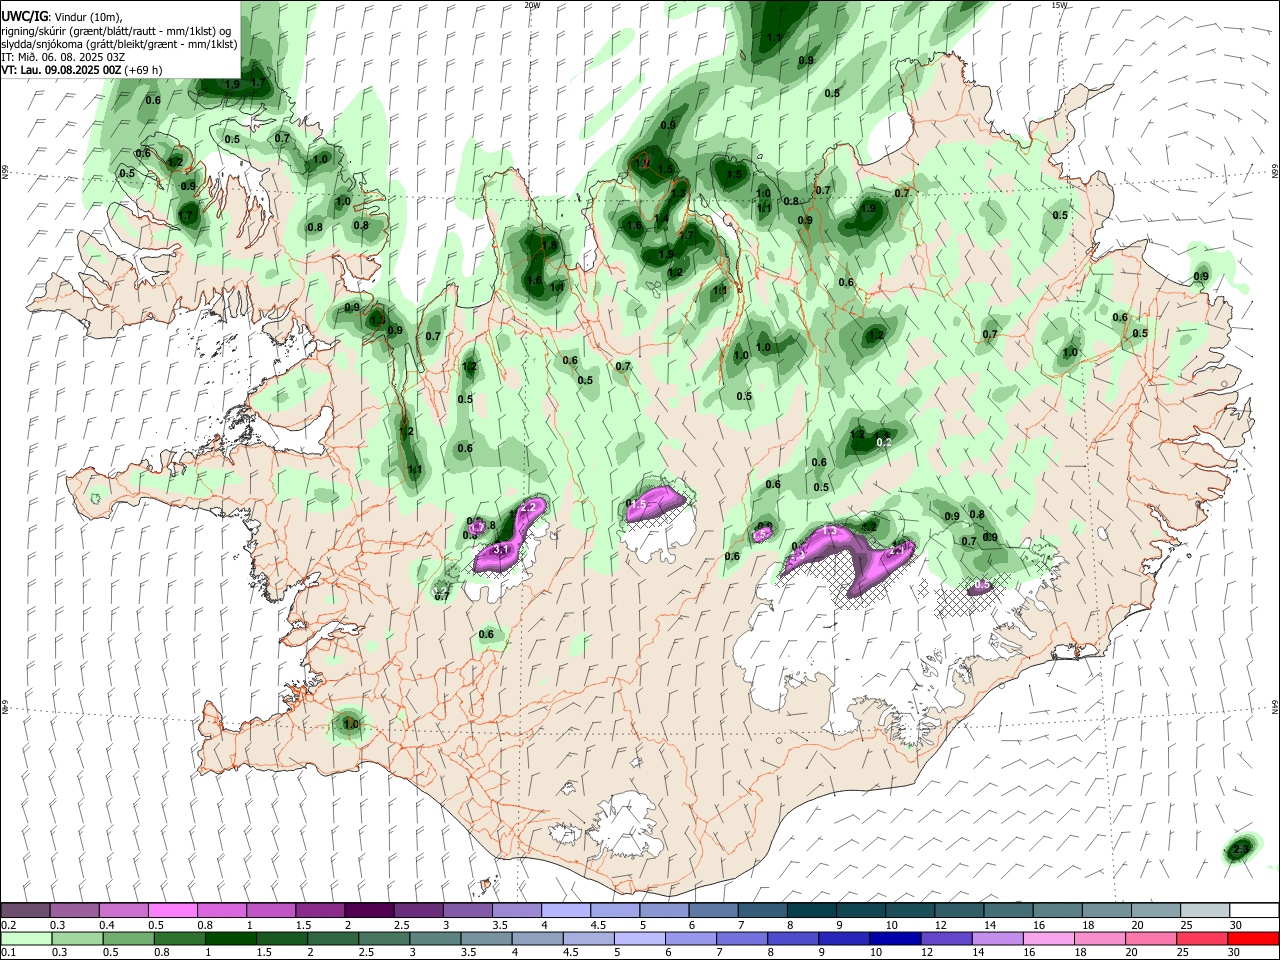
Task: Click the snow legend swatch between 3 and 3.5
Action: click(x=468, y=911)
